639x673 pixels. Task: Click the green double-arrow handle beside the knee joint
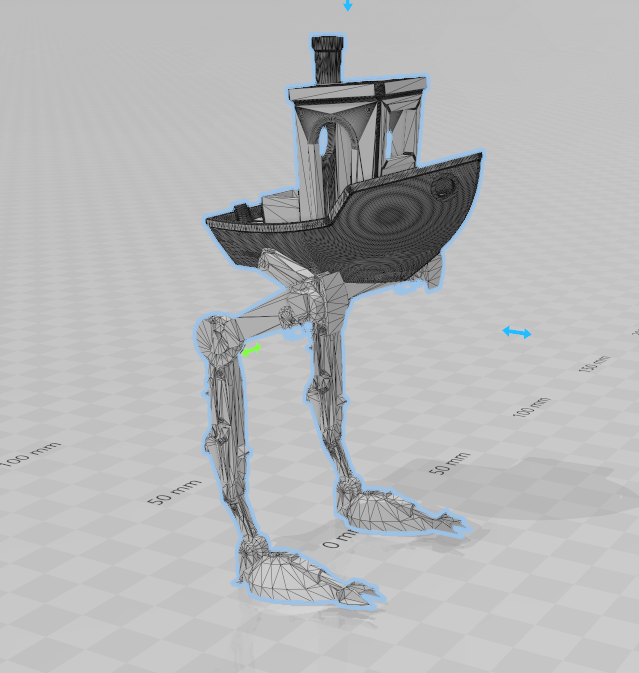click(x=251, y=350)
